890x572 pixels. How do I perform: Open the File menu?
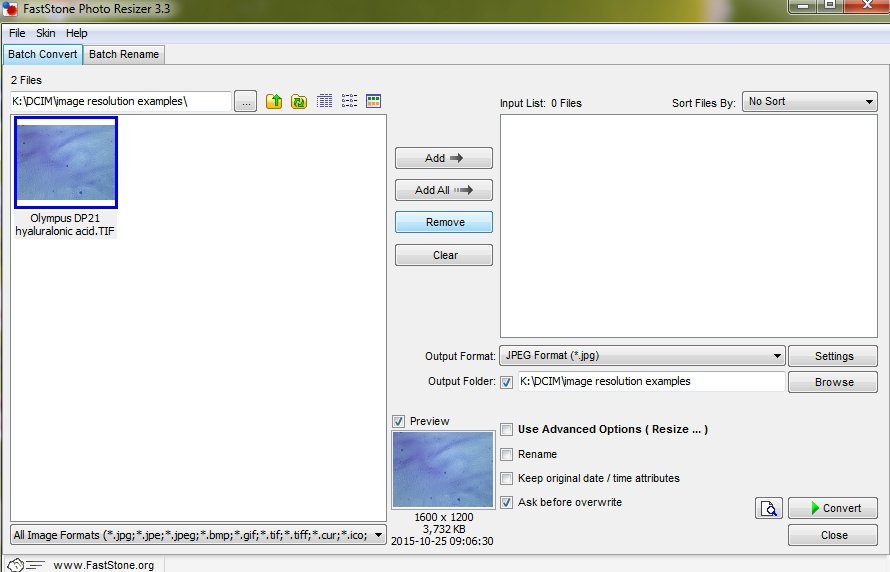[x=17, y=33]
